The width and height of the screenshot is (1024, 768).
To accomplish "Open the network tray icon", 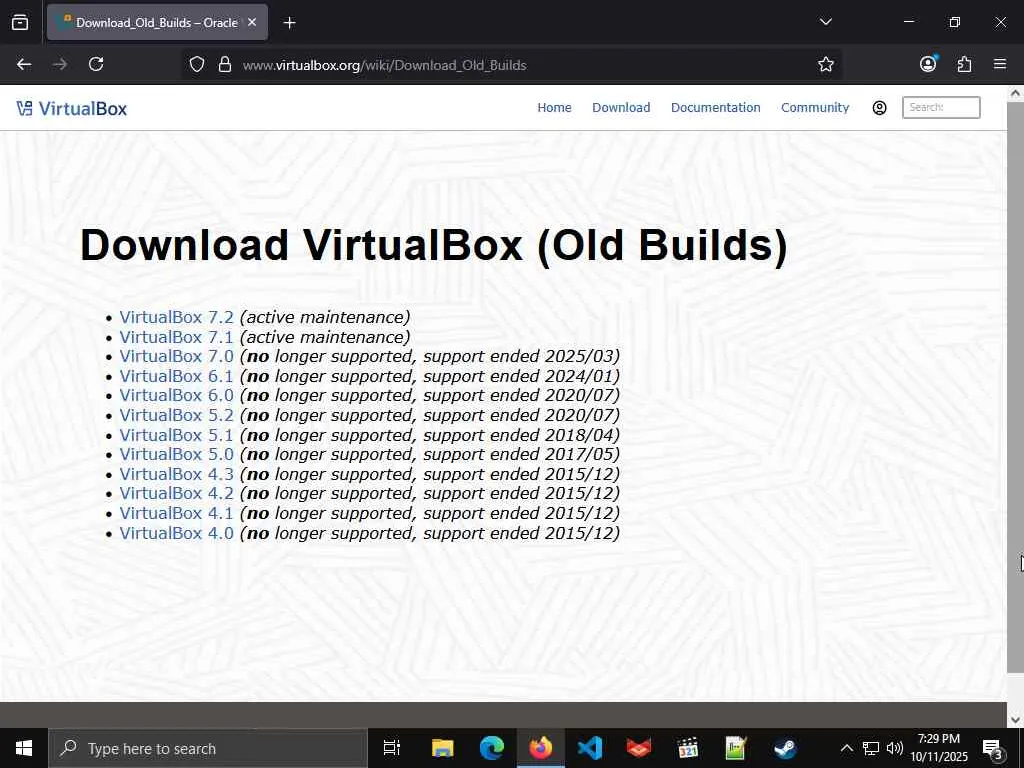I will (x=871, y=748).
